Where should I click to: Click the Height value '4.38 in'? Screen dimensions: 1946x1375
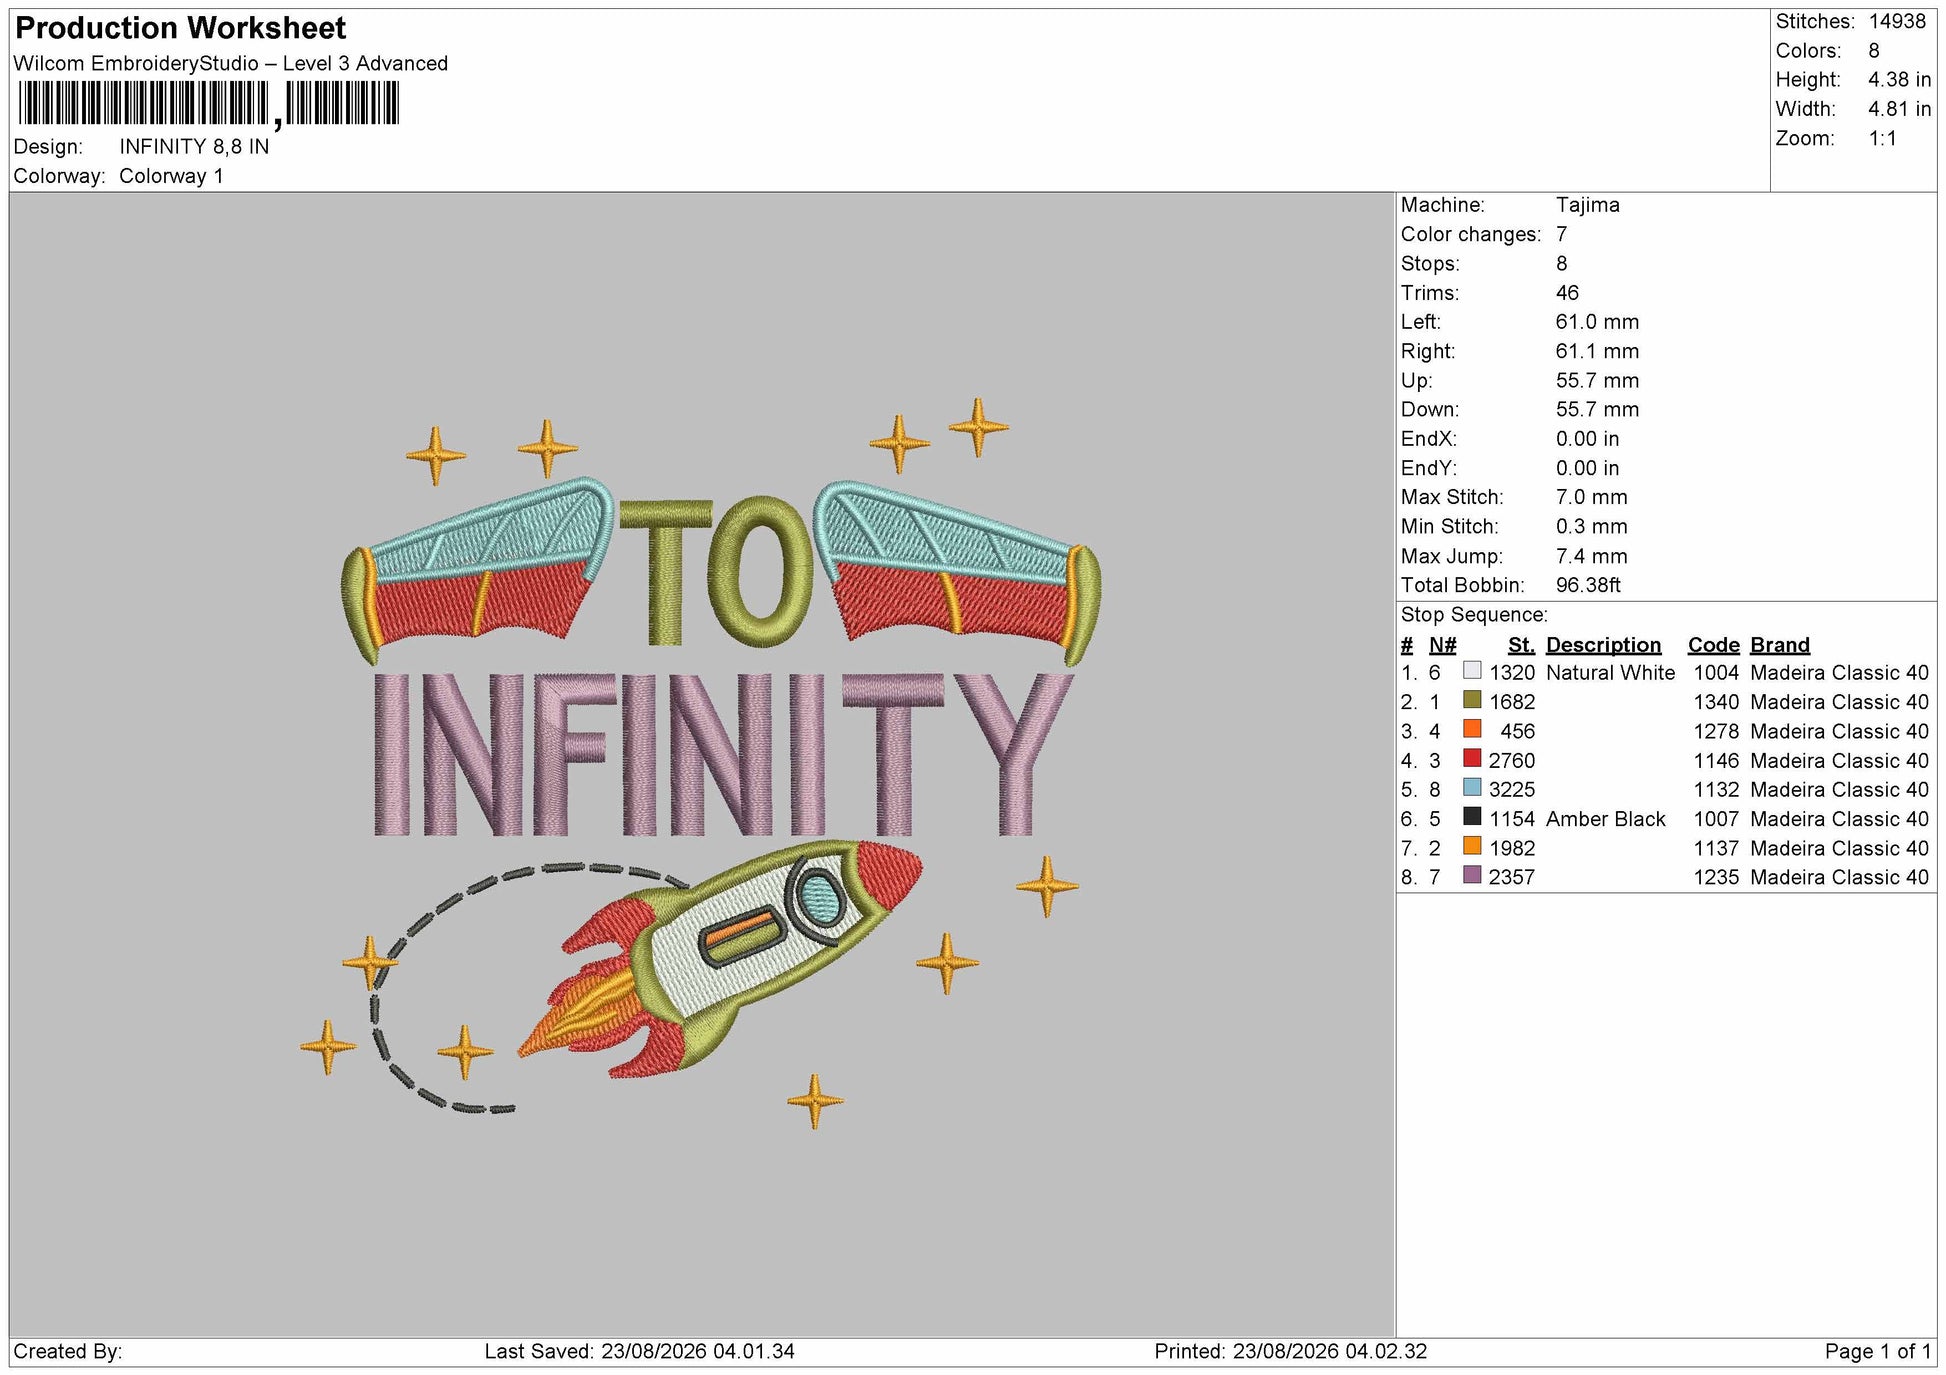(1899, 79)
